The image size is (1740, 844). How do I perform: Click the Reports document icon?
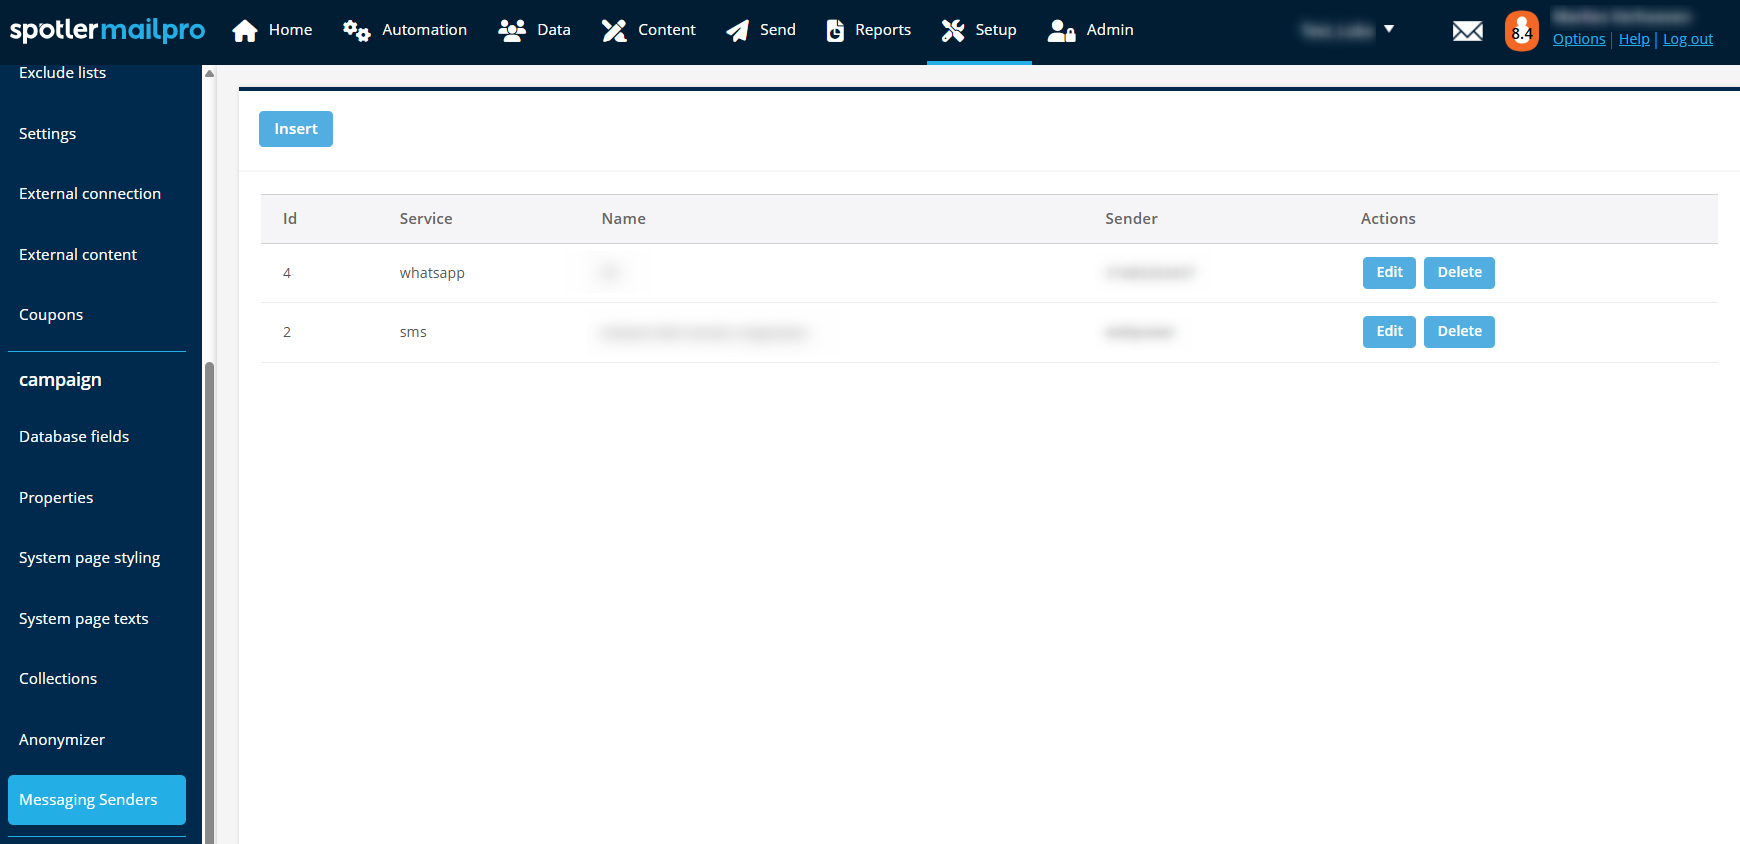point(835,31)
